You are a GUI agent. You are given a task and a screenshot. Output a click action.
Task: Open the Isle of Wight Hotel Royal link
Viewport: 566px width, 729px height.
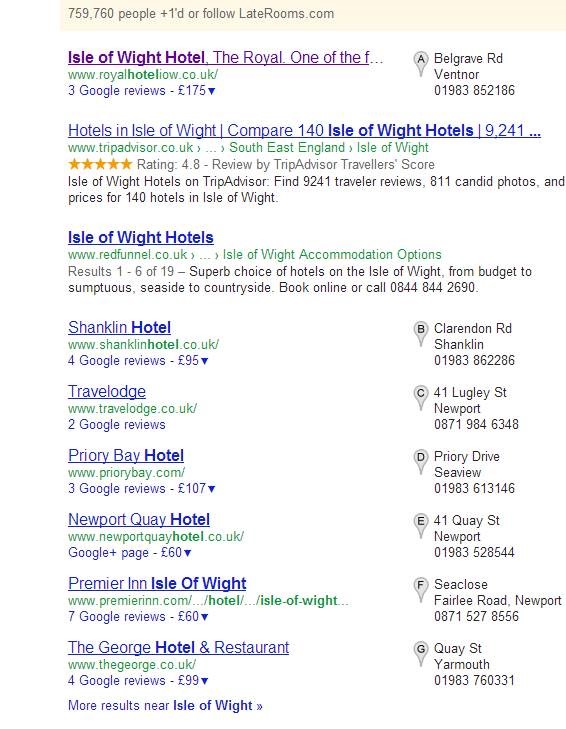[226, 58]
